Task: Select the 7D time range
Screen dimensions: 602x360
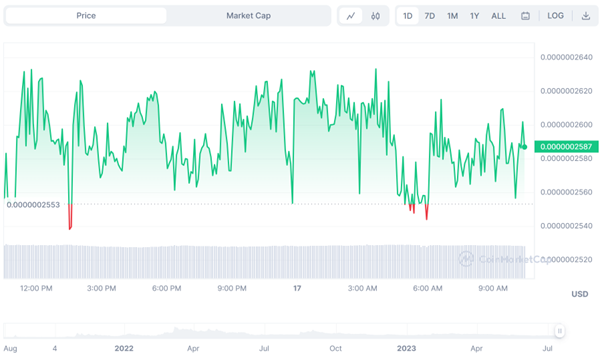Action: tap(430, 16)
